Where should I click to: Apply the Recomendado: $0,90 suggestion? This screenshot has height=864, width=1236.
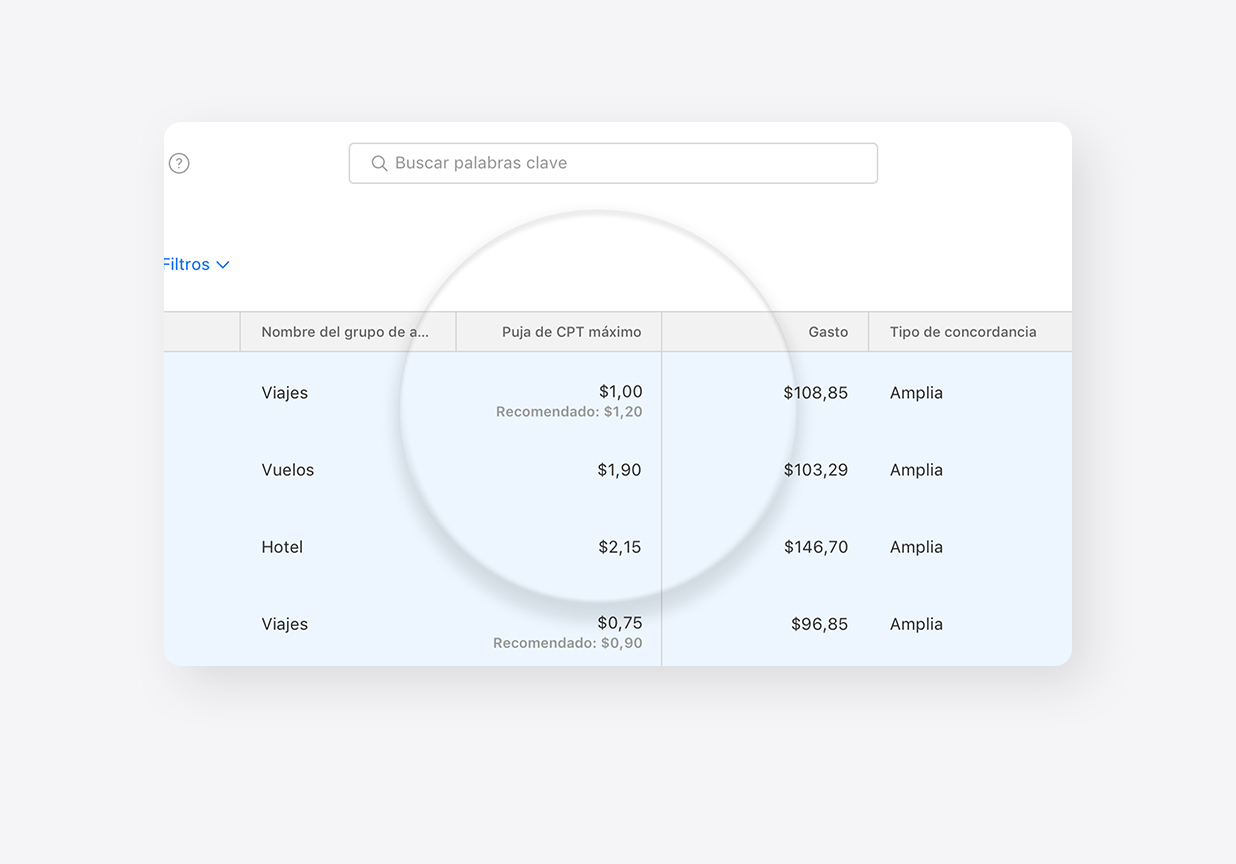pos(567,643)
